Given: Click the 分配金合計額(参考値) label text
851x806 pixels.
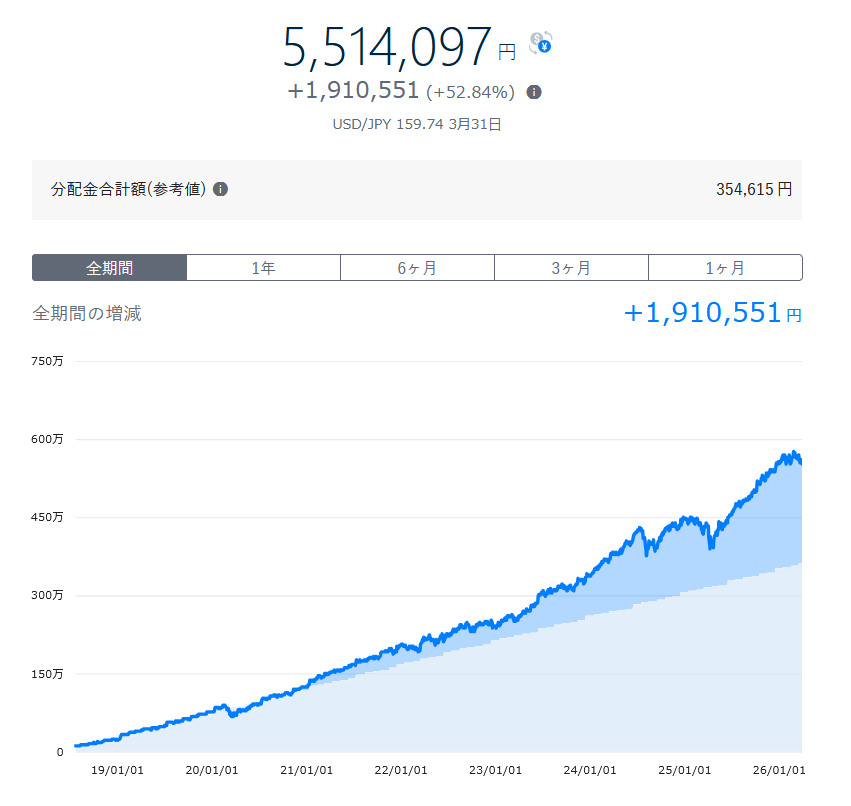Looking at the screenshot, I should pyautogui.click(x=128, y=189).
